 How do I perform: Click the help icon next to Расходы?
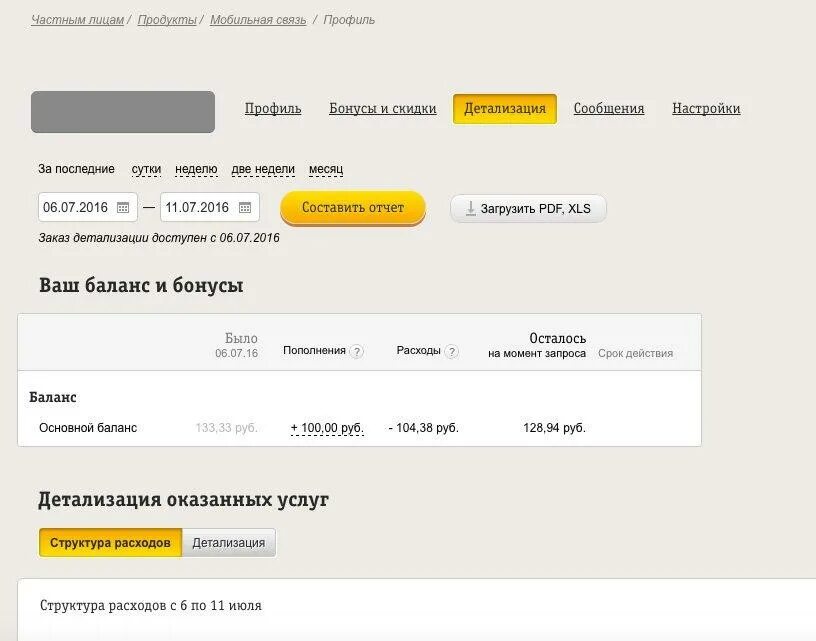point(452,352)
